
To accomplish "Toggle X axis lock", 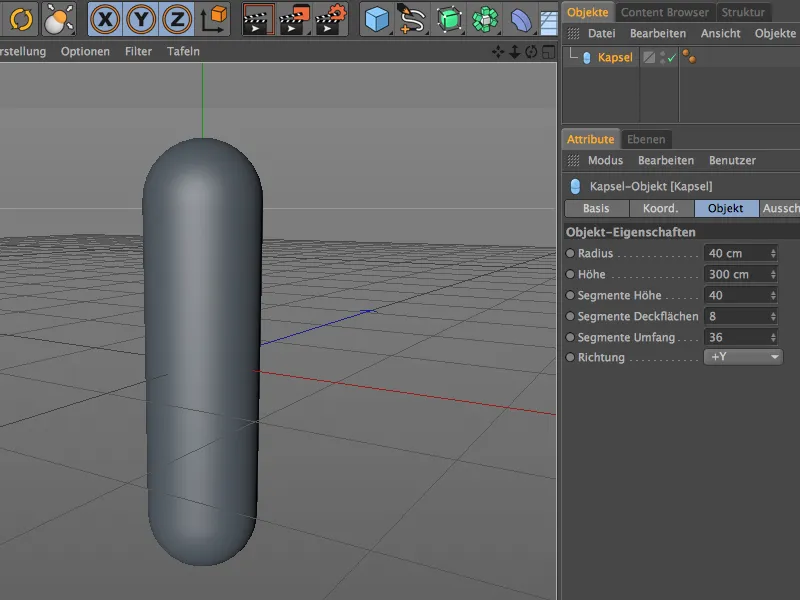I will tap(105, 19).
